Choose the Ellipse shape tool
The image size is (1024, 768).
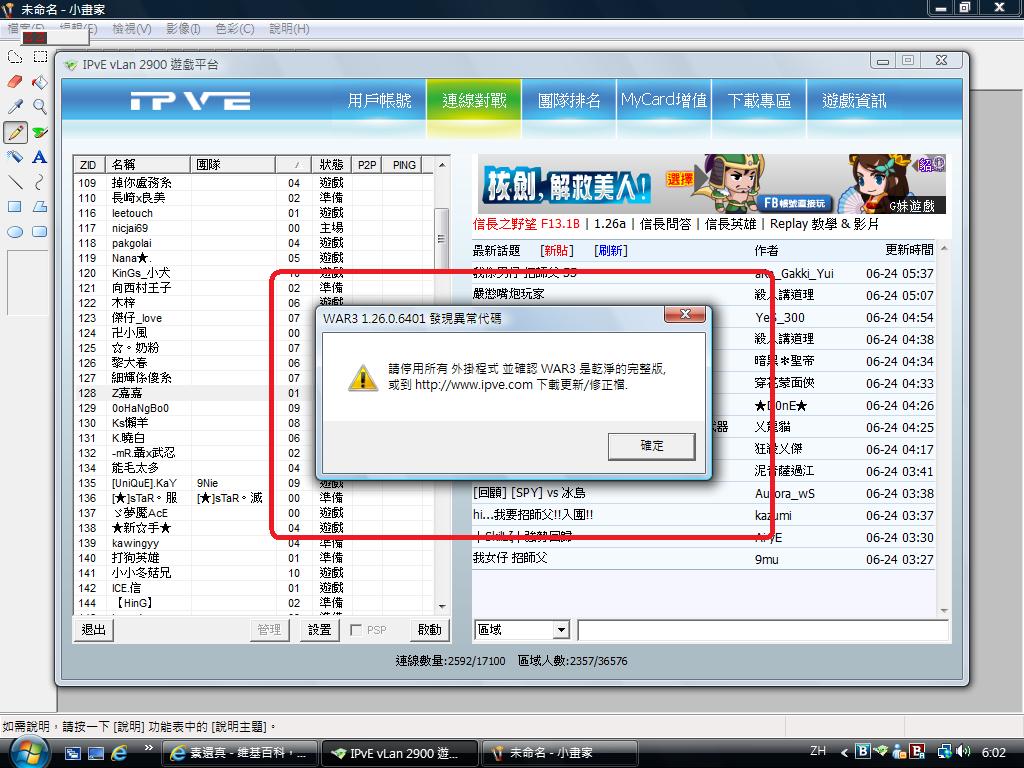click(x=15, y=231)
